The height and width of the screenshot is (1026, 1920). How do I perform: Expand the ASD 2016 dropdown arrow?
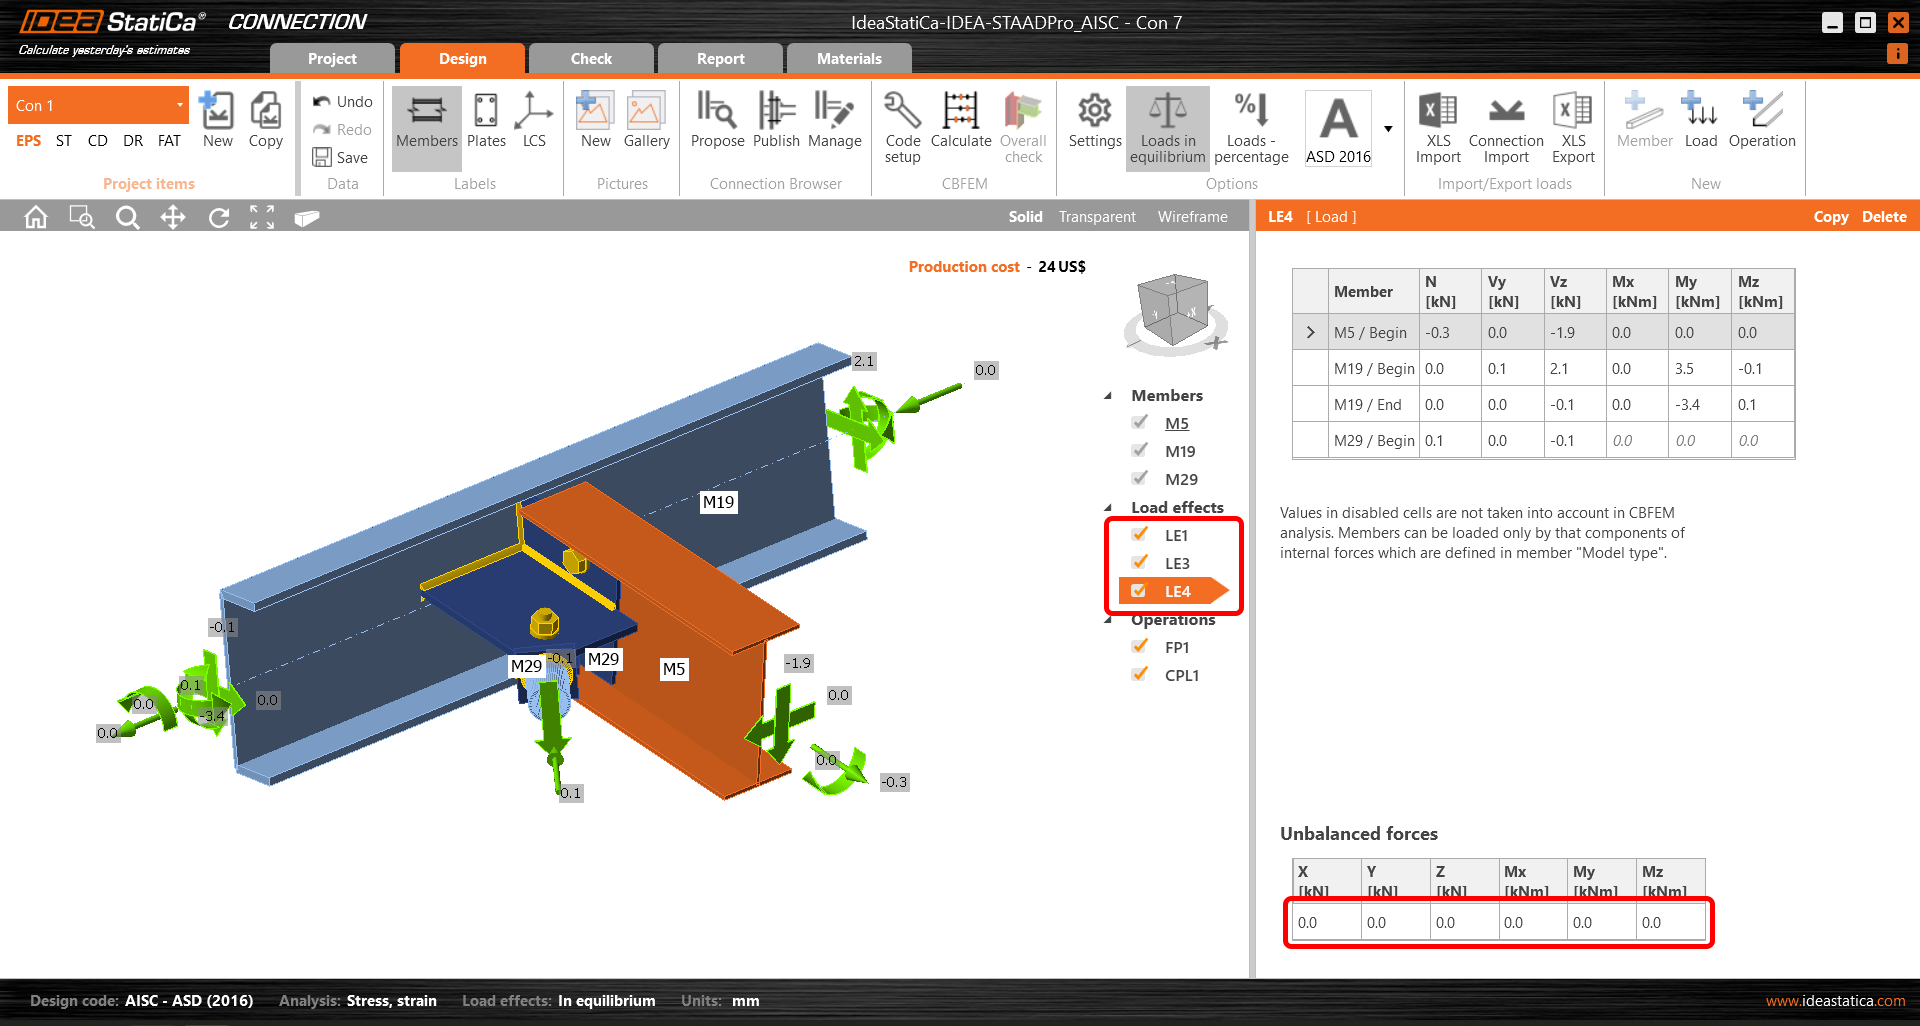(1388, 129)
